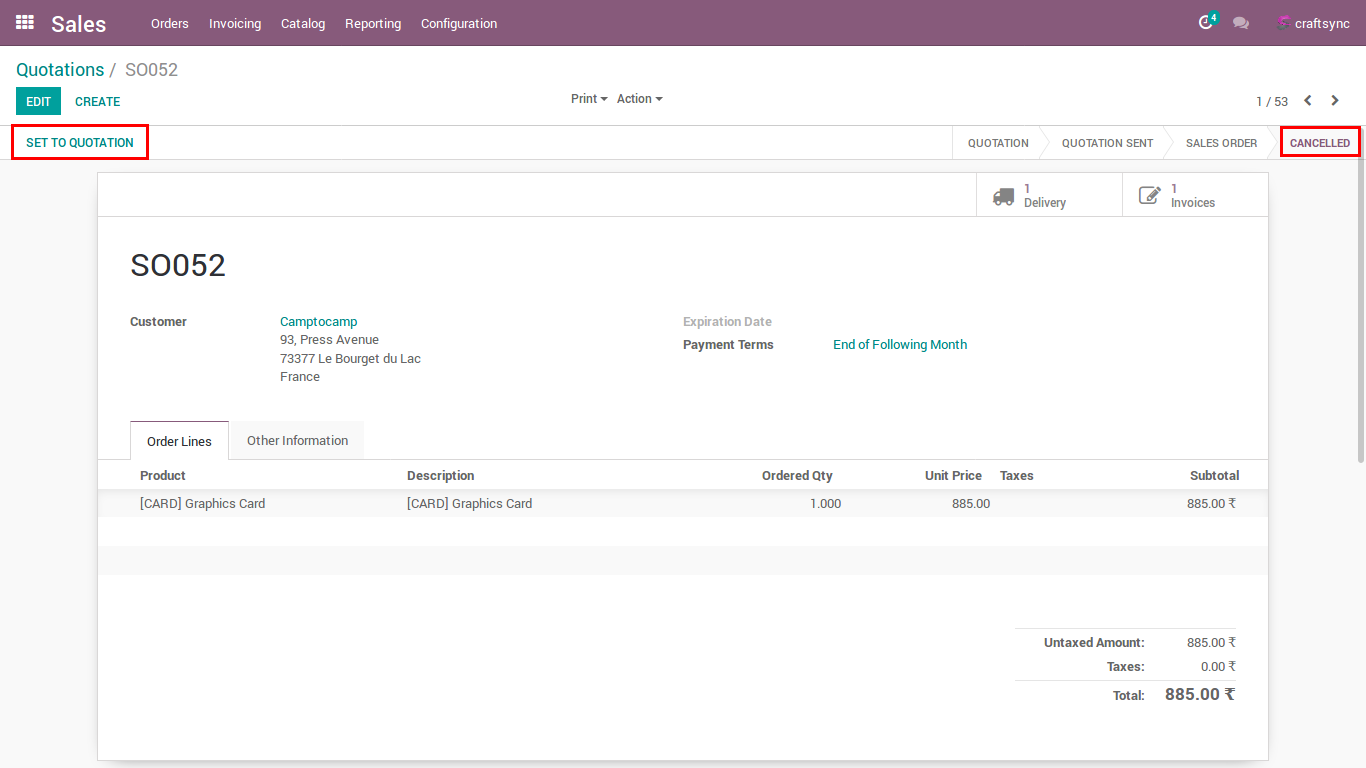The height and width of the screenshot is (768, 1366).
Task: Click the Edit button
Action: click(x=38, y=101)
